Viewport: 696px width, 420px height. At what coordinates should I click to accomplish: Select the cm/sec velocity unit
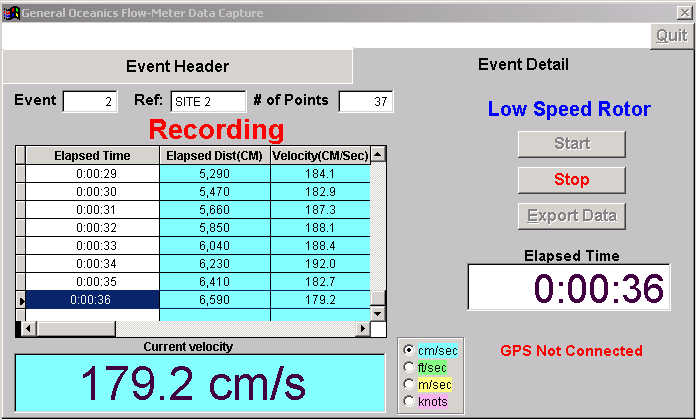(x=408, y=351)
